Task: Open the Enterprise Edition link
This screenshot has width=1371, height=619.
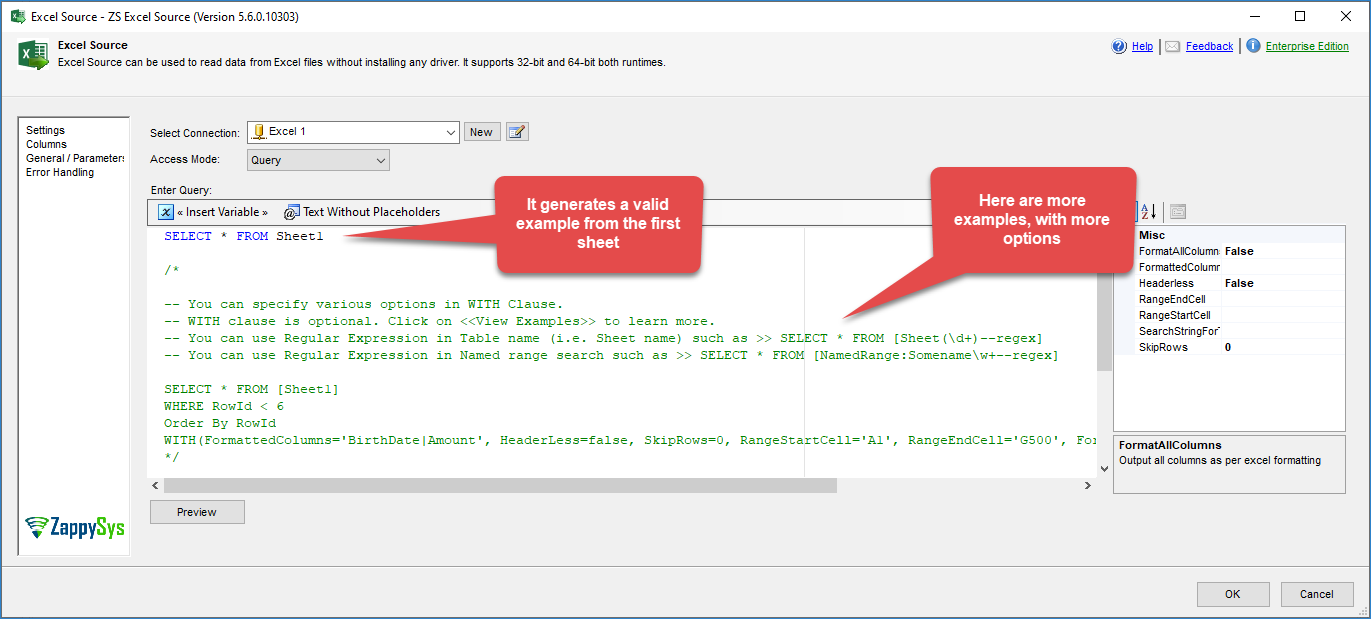Action: pyautogui.click(x=1307, y=47)
